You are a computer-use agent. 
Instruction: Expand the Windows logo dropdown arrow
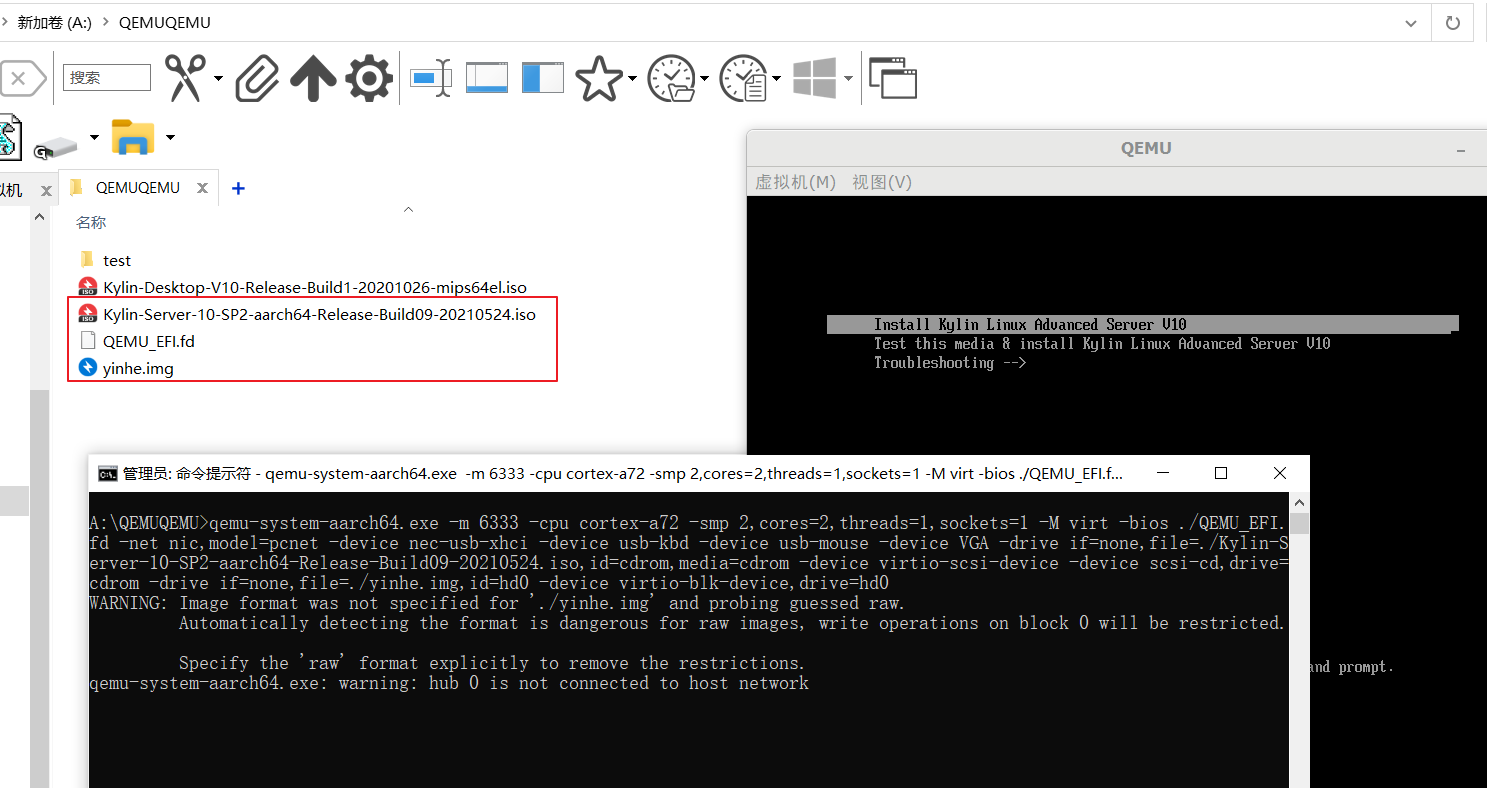[848, 78]
